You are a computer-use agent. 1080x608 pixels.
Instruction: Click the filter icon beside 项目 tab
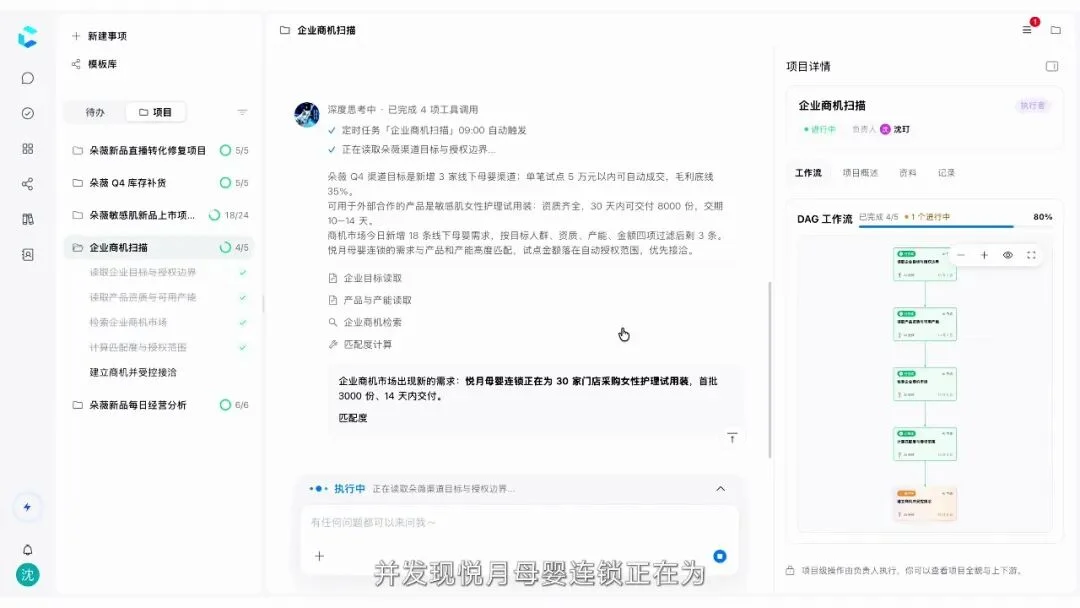[242, 112]
